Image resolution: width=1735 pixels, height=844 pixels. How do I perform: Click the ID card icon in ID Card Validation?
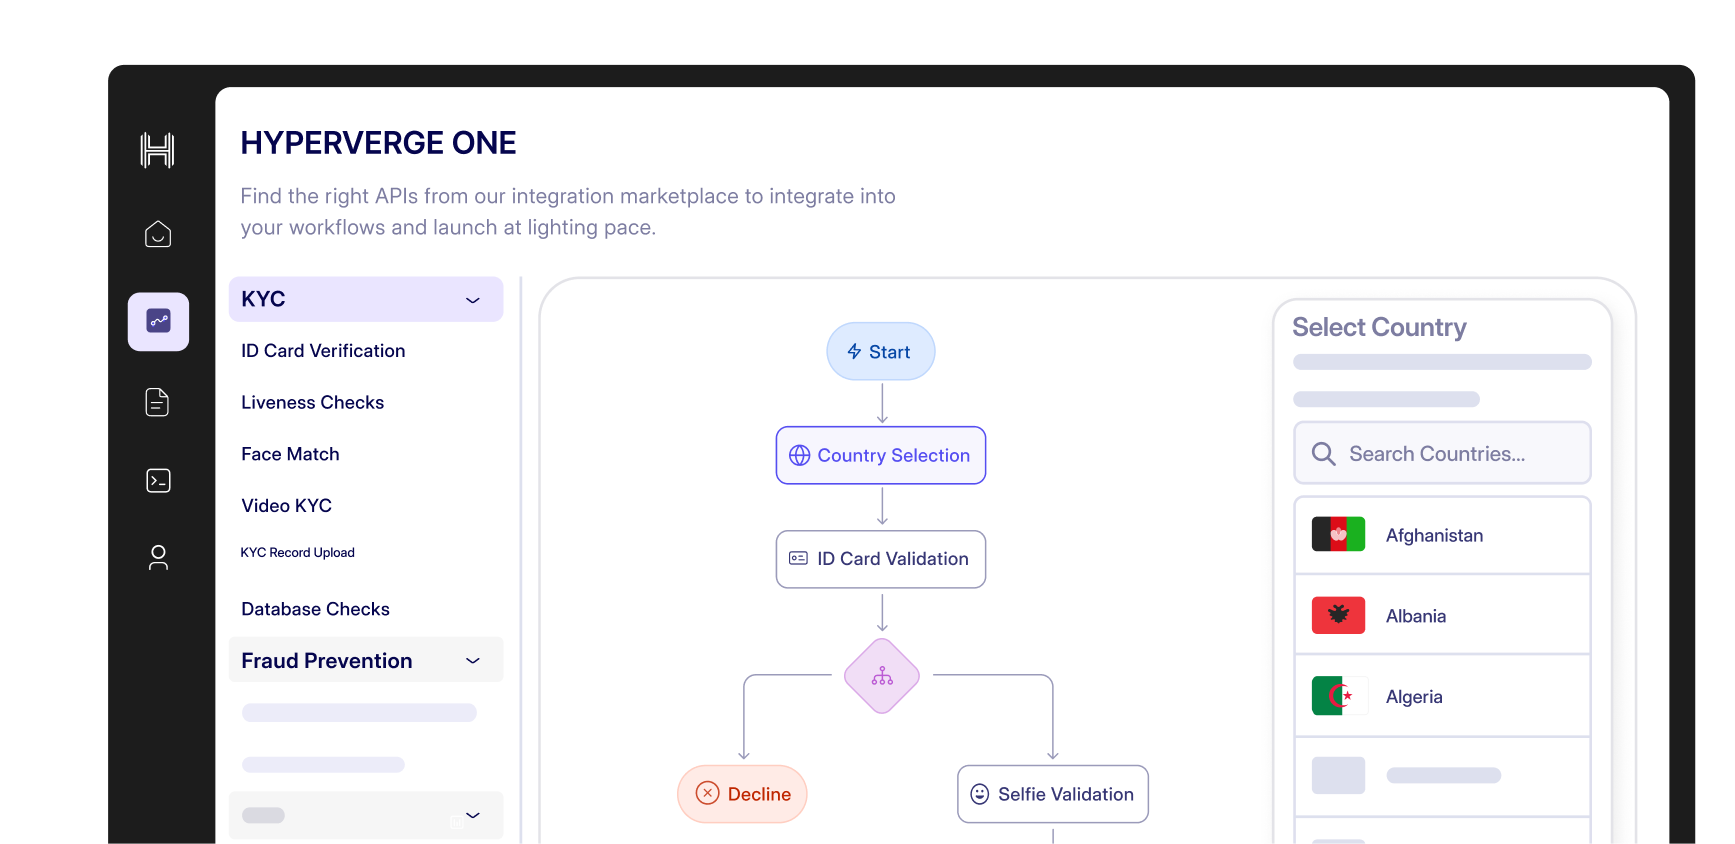(798, 558)
